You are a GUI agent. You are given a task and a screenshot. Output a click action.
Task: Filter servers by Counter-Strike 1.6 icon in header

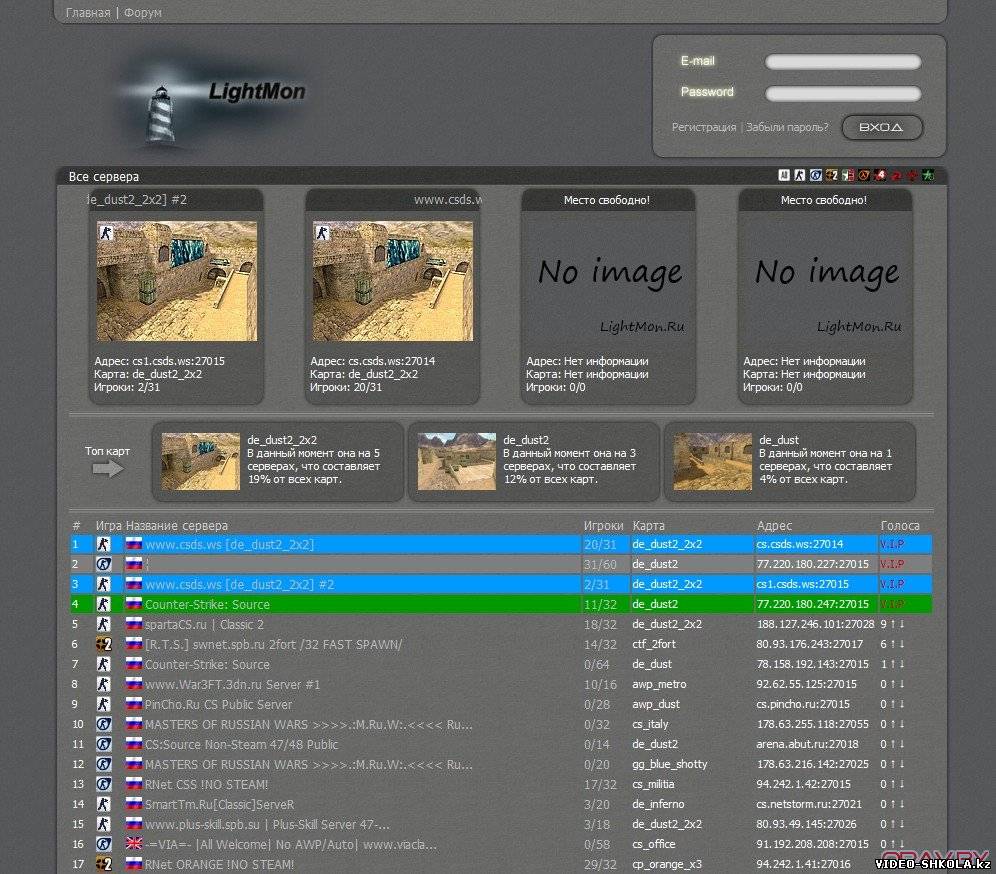coord(800,175)
